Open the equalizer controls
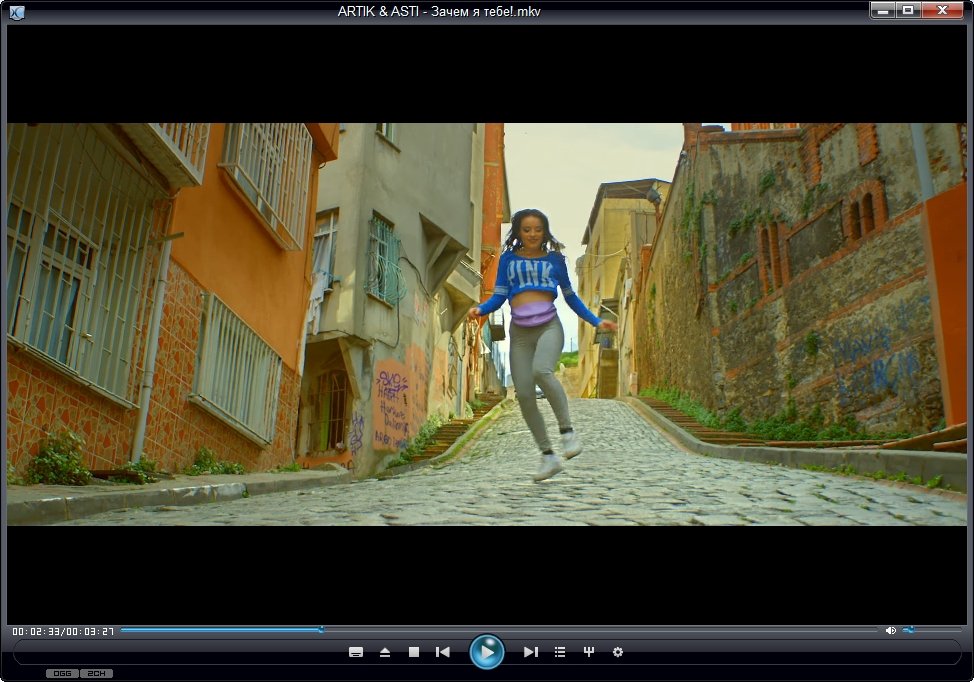This screenshot has width=974, height=682. (589, 652)
